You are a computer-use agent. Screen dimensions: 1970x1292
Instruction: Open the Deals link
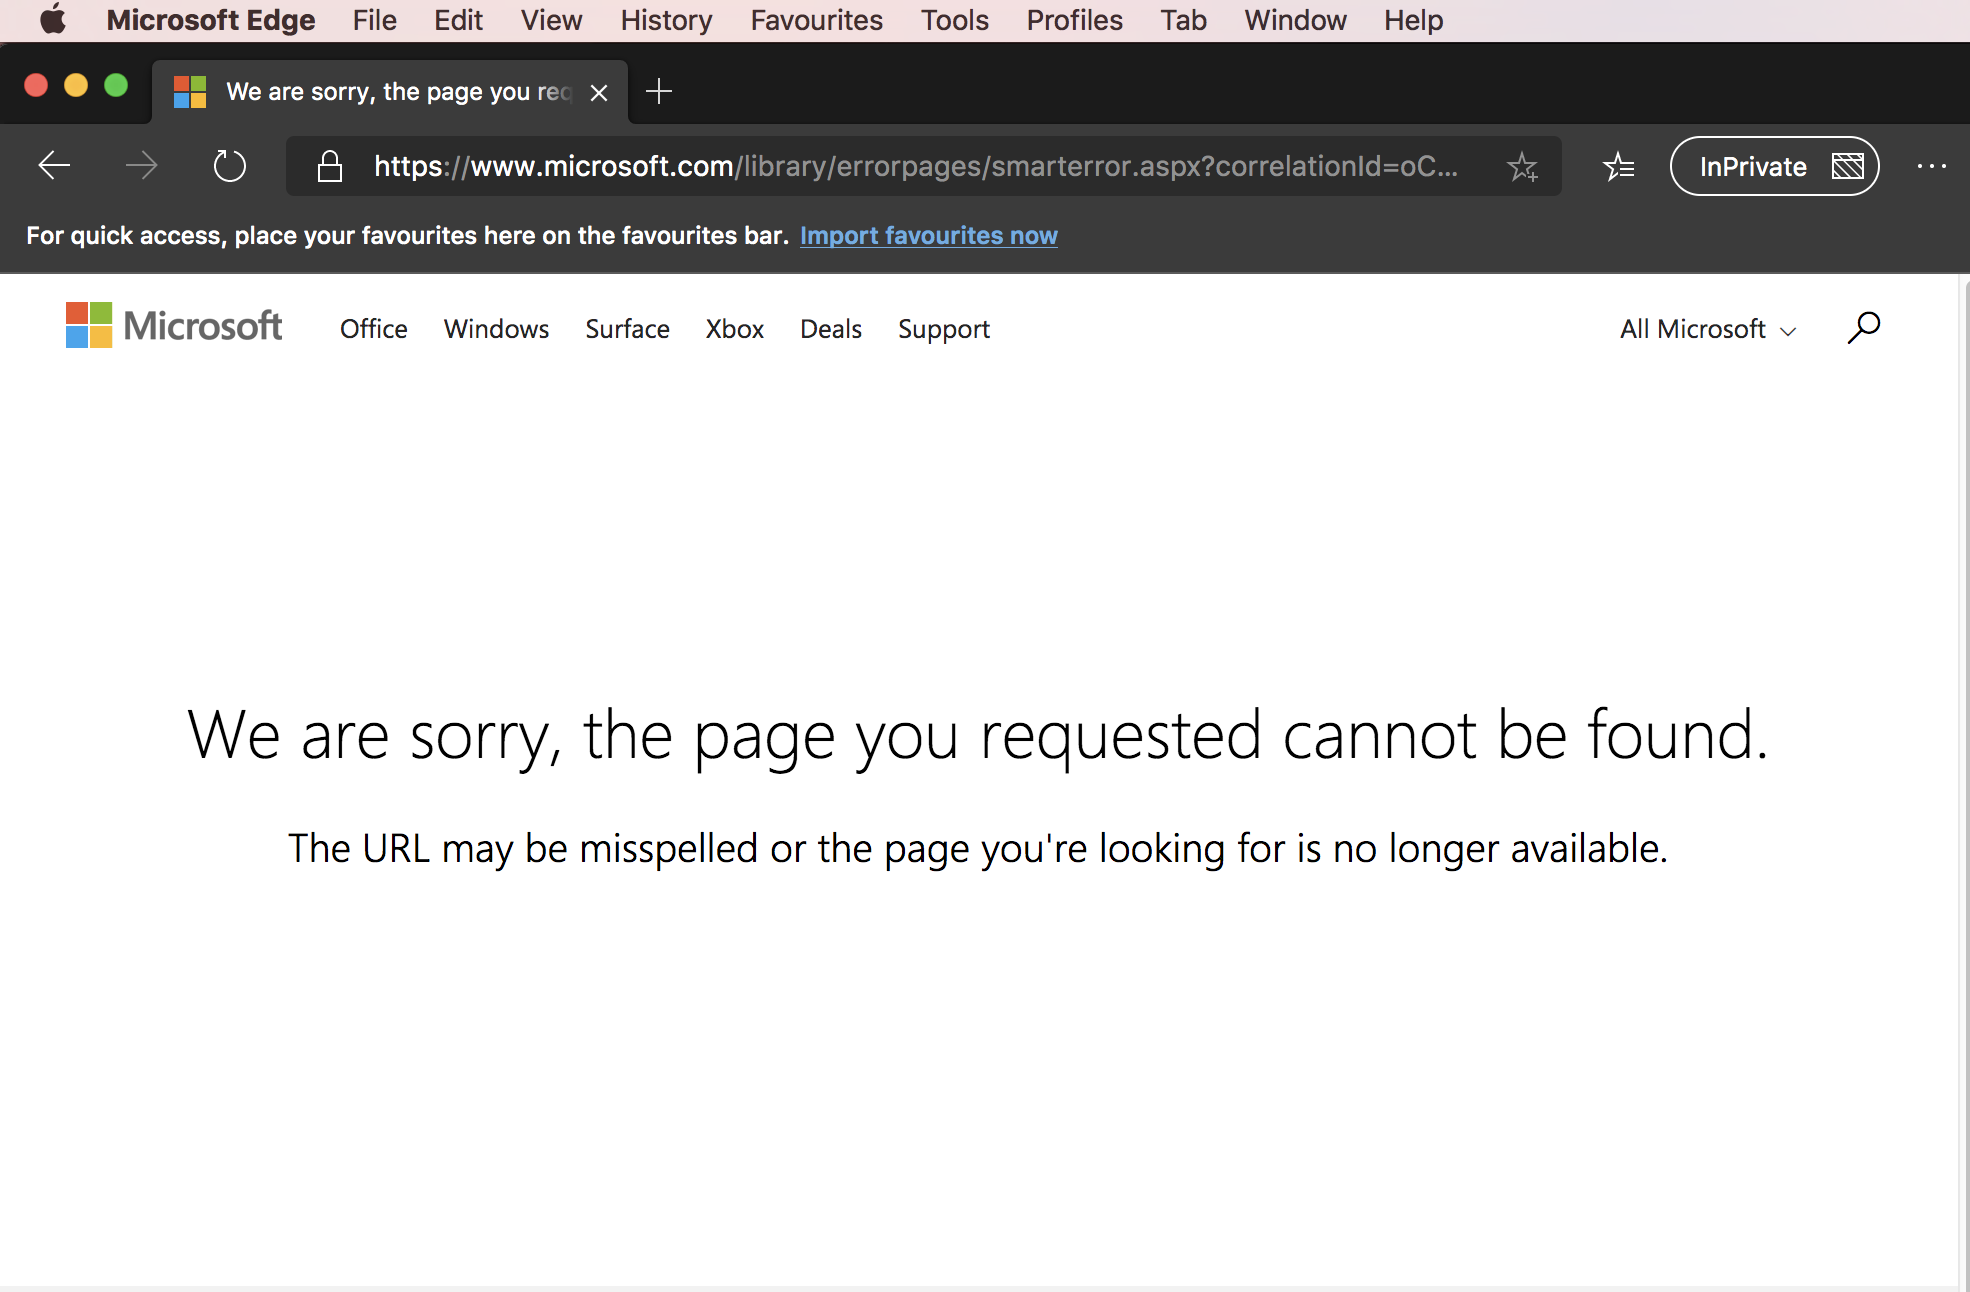click(x=831, y=329)
